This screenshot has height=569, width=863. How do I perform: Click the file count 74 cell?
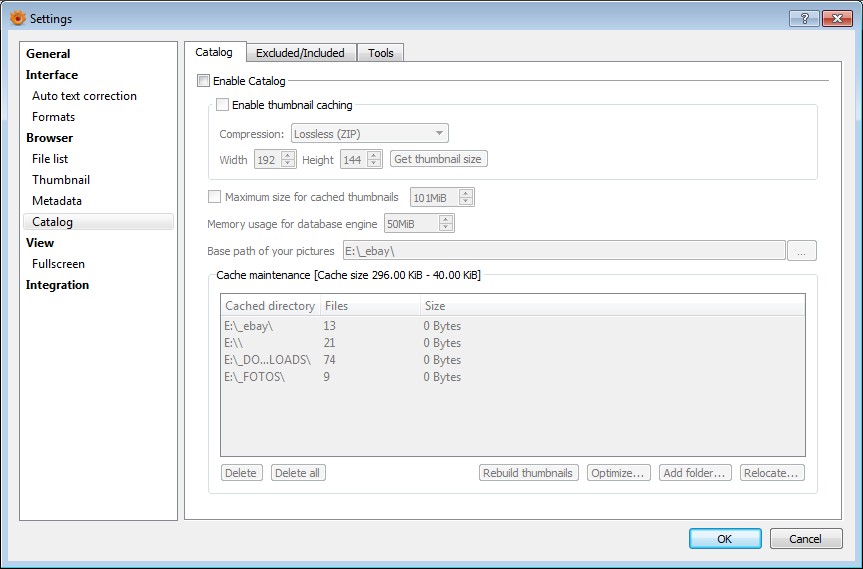(330, 360)
